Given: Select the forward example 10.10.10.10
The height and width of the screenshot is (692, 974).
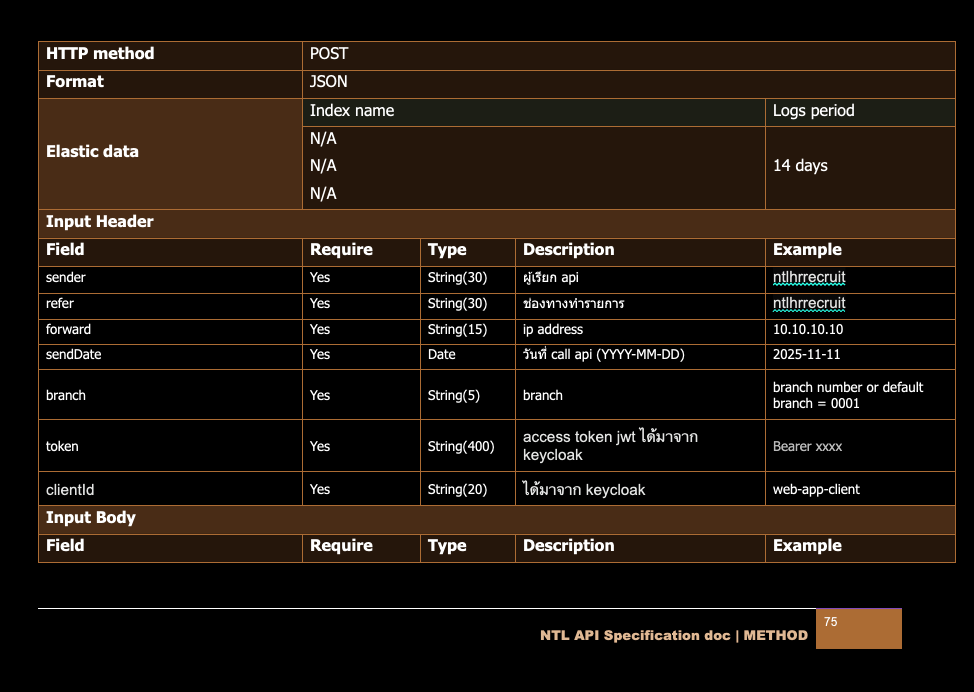Looking at the screenshot, I should tap(807, 330).
